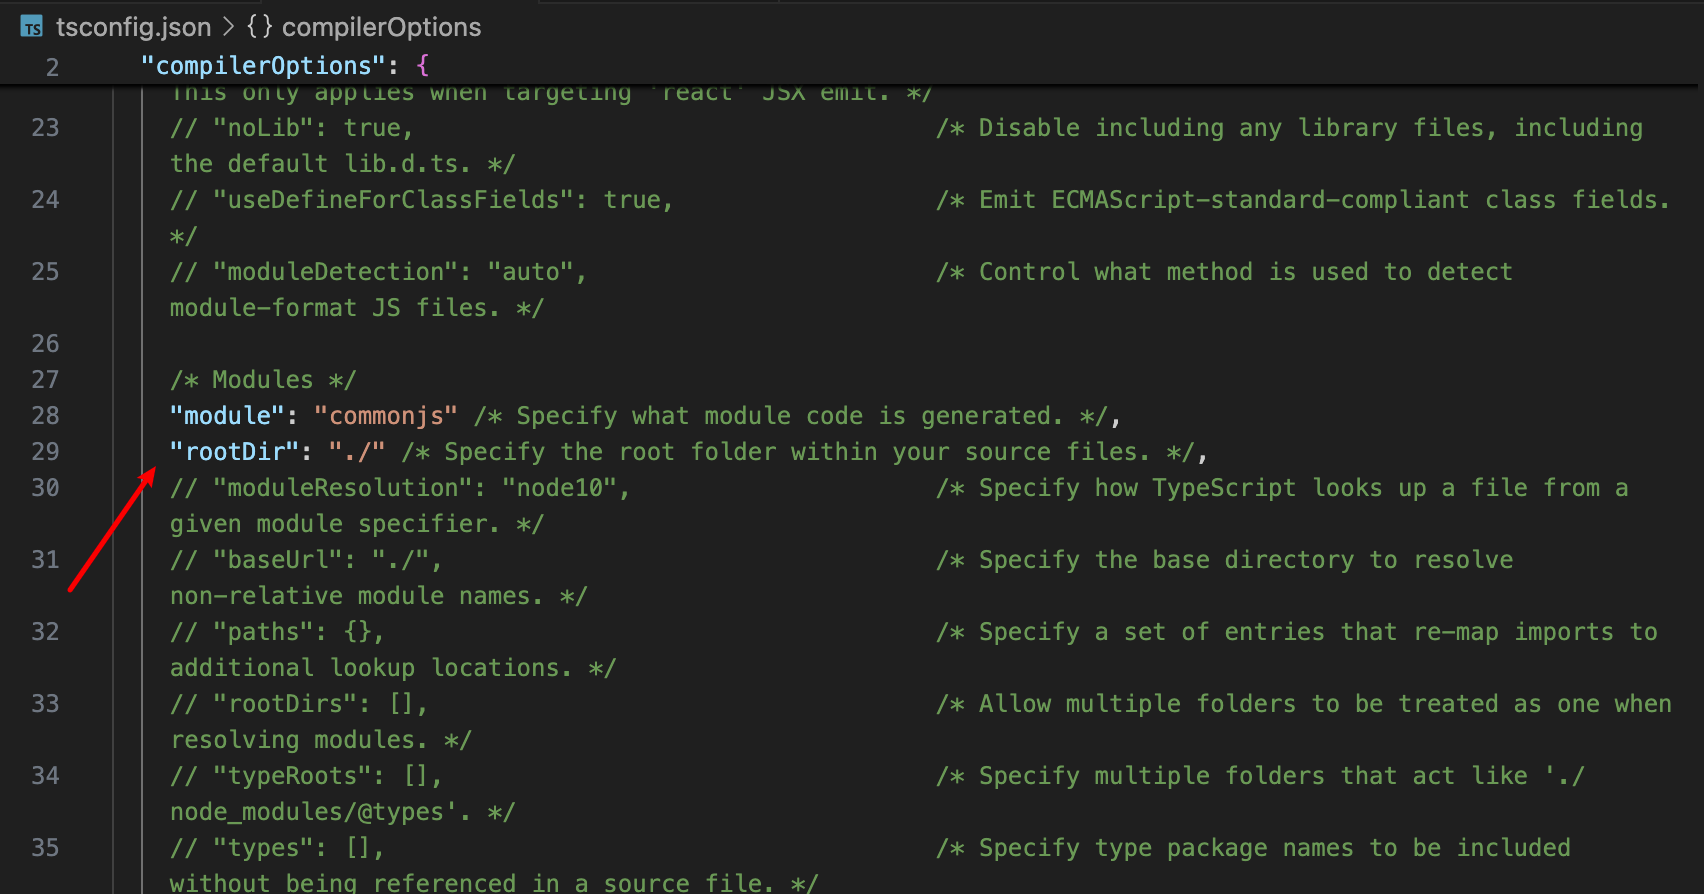Click the opening brace after compilerOptions
The height and width of the screenshot is (894, 1704).
coord(422,65)
